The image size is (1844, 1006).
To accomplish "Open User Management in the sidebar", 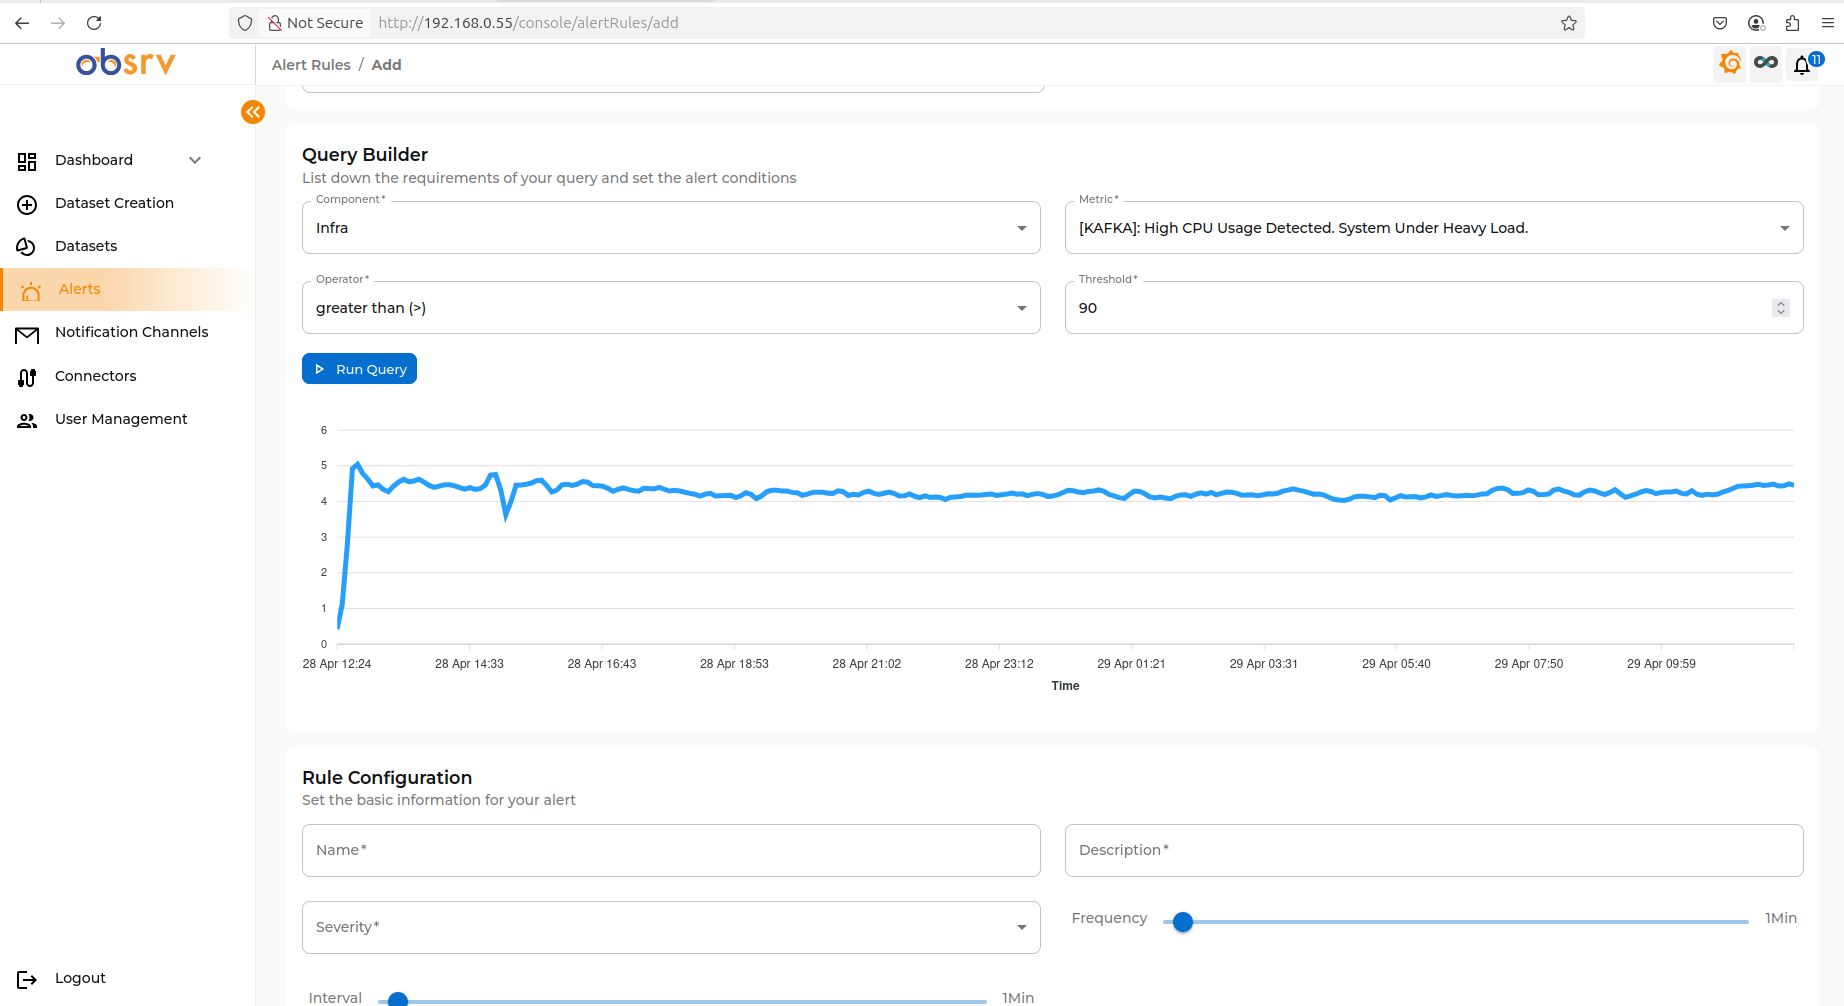I will (x=121, y=419).
